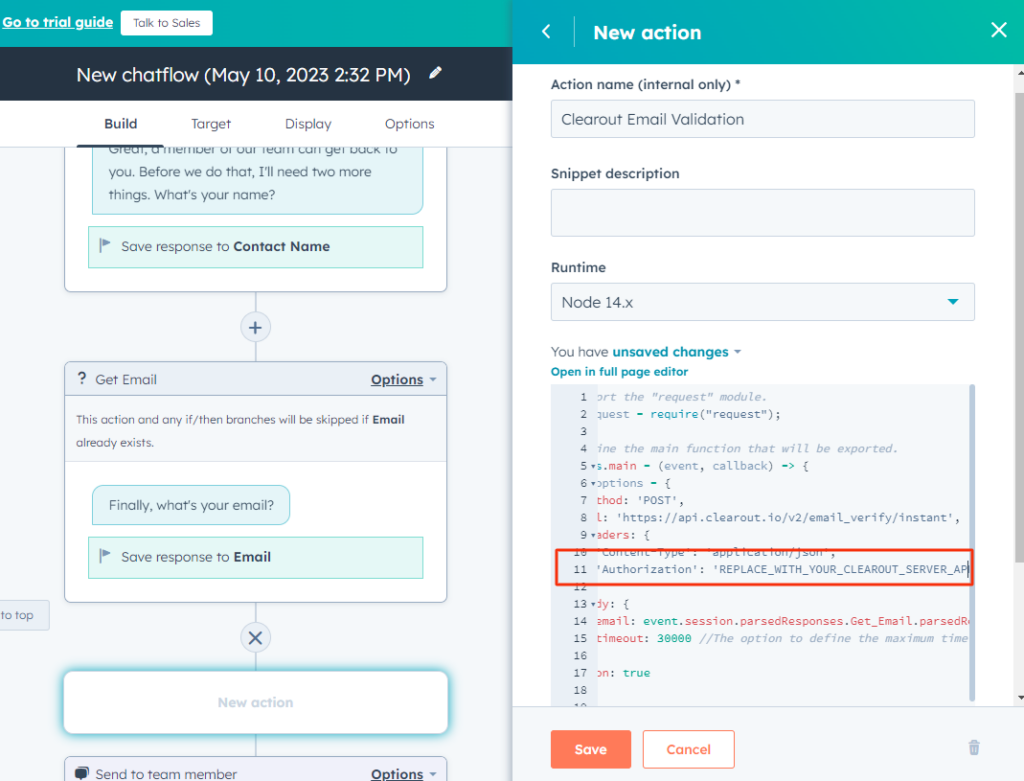Switch to the Display tab
The image size is (1024, 781).
point(307,123)
